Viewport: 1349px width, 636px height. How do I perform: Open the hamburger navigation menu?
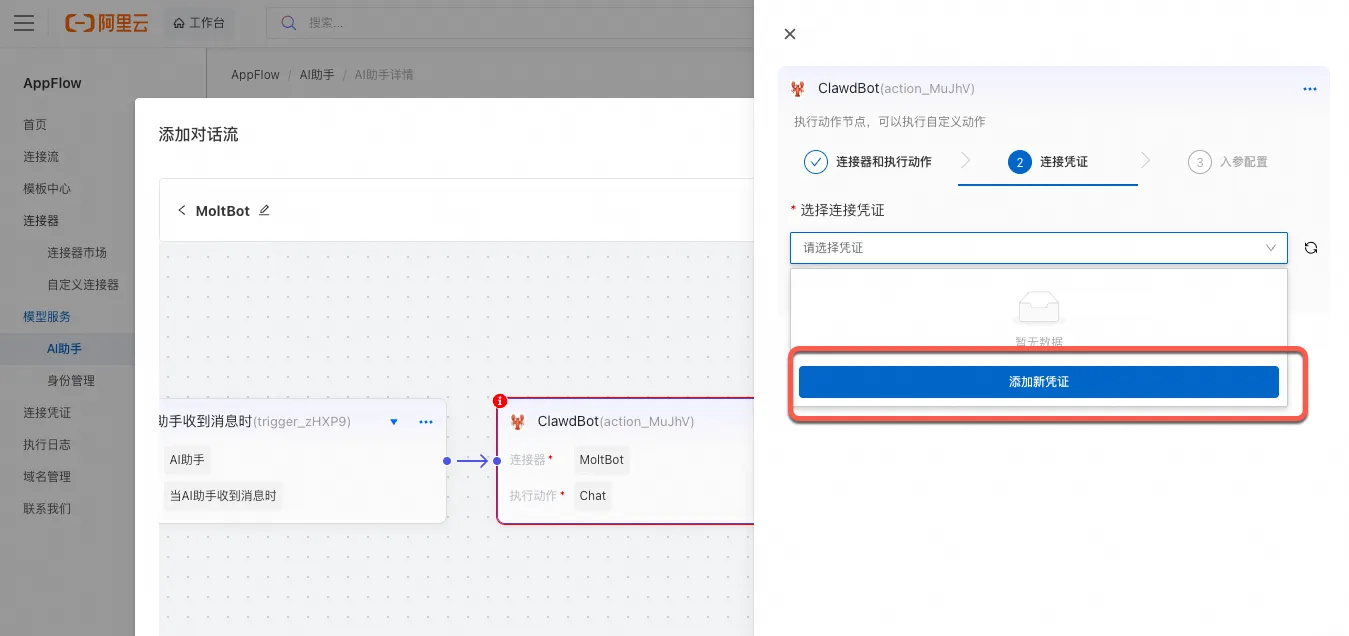pos(24,23)
